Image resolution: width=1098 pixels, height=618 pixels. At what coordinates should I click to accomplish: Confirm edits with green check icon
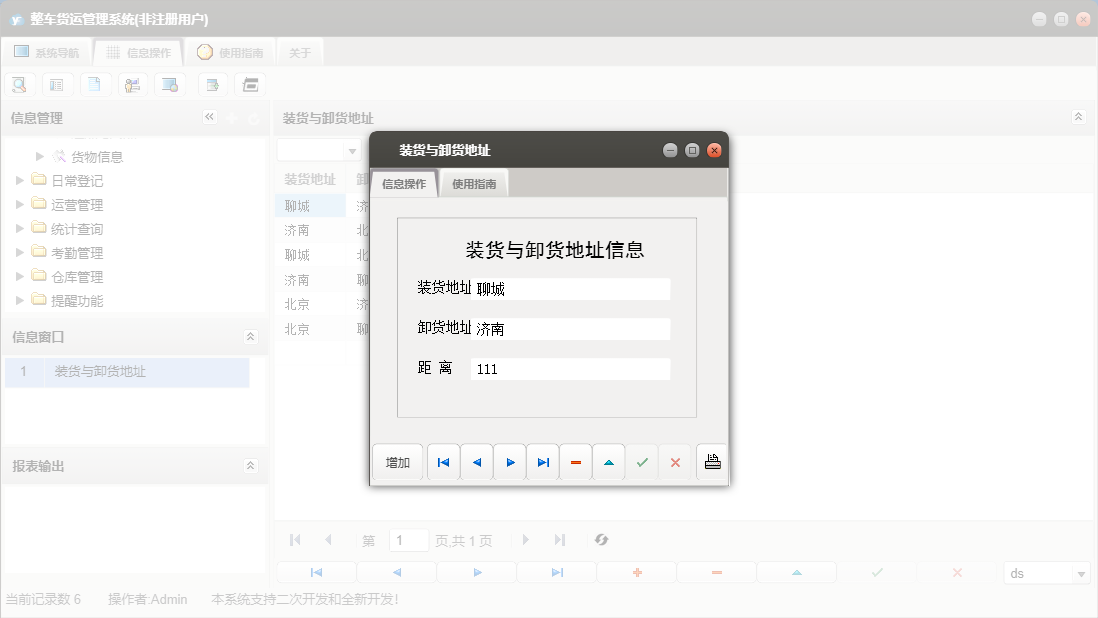coord(642,461)
